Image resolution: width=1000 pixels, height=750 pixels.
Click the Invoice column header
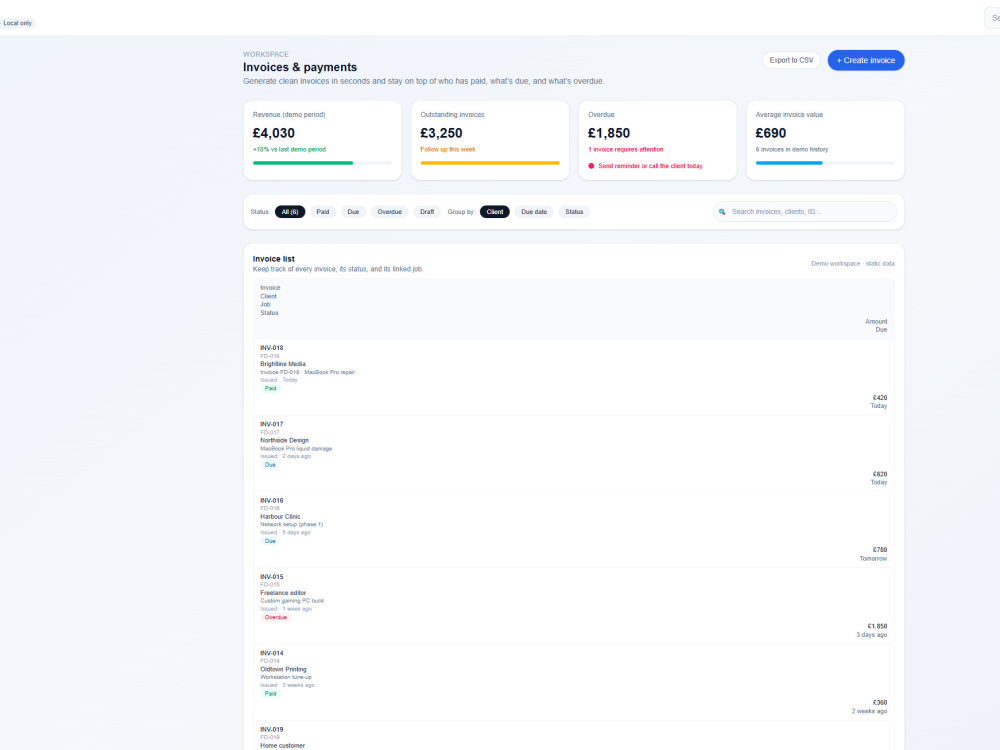click(270, 288)
